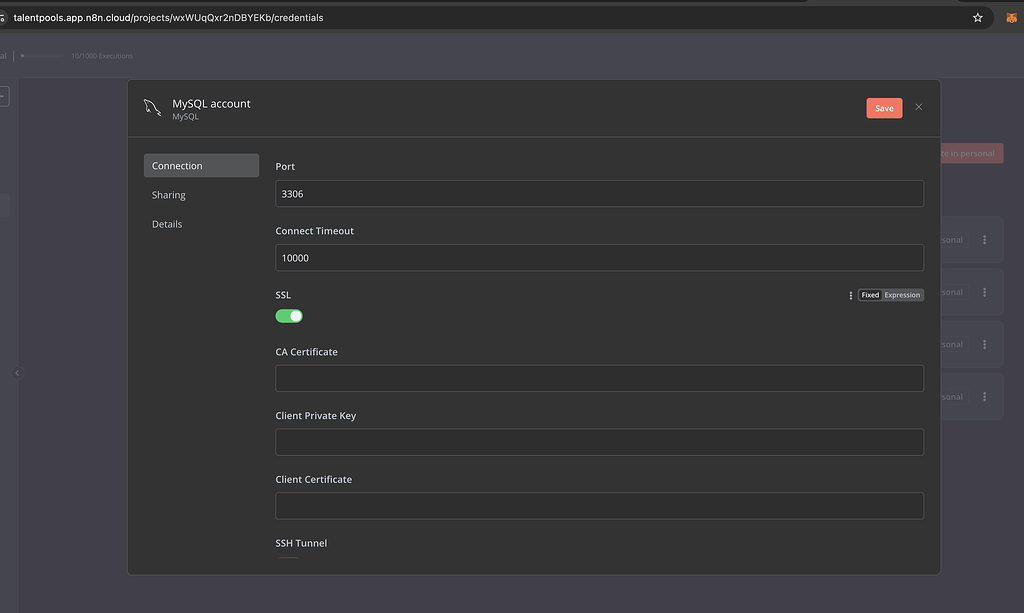Switch SSL value back to Fixed mode

869,294
